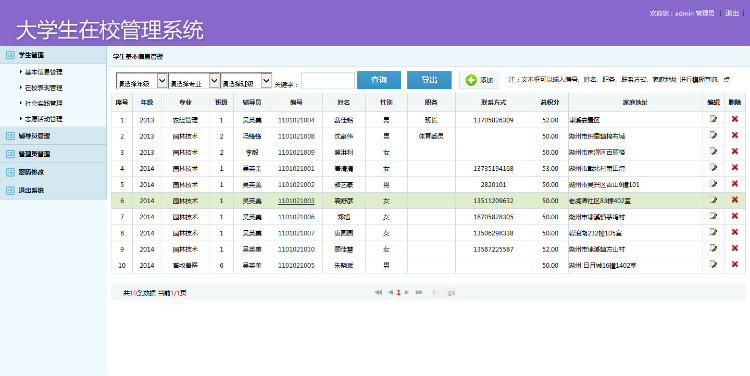Open the 请选择班级 class dropdown

[246, 81]
